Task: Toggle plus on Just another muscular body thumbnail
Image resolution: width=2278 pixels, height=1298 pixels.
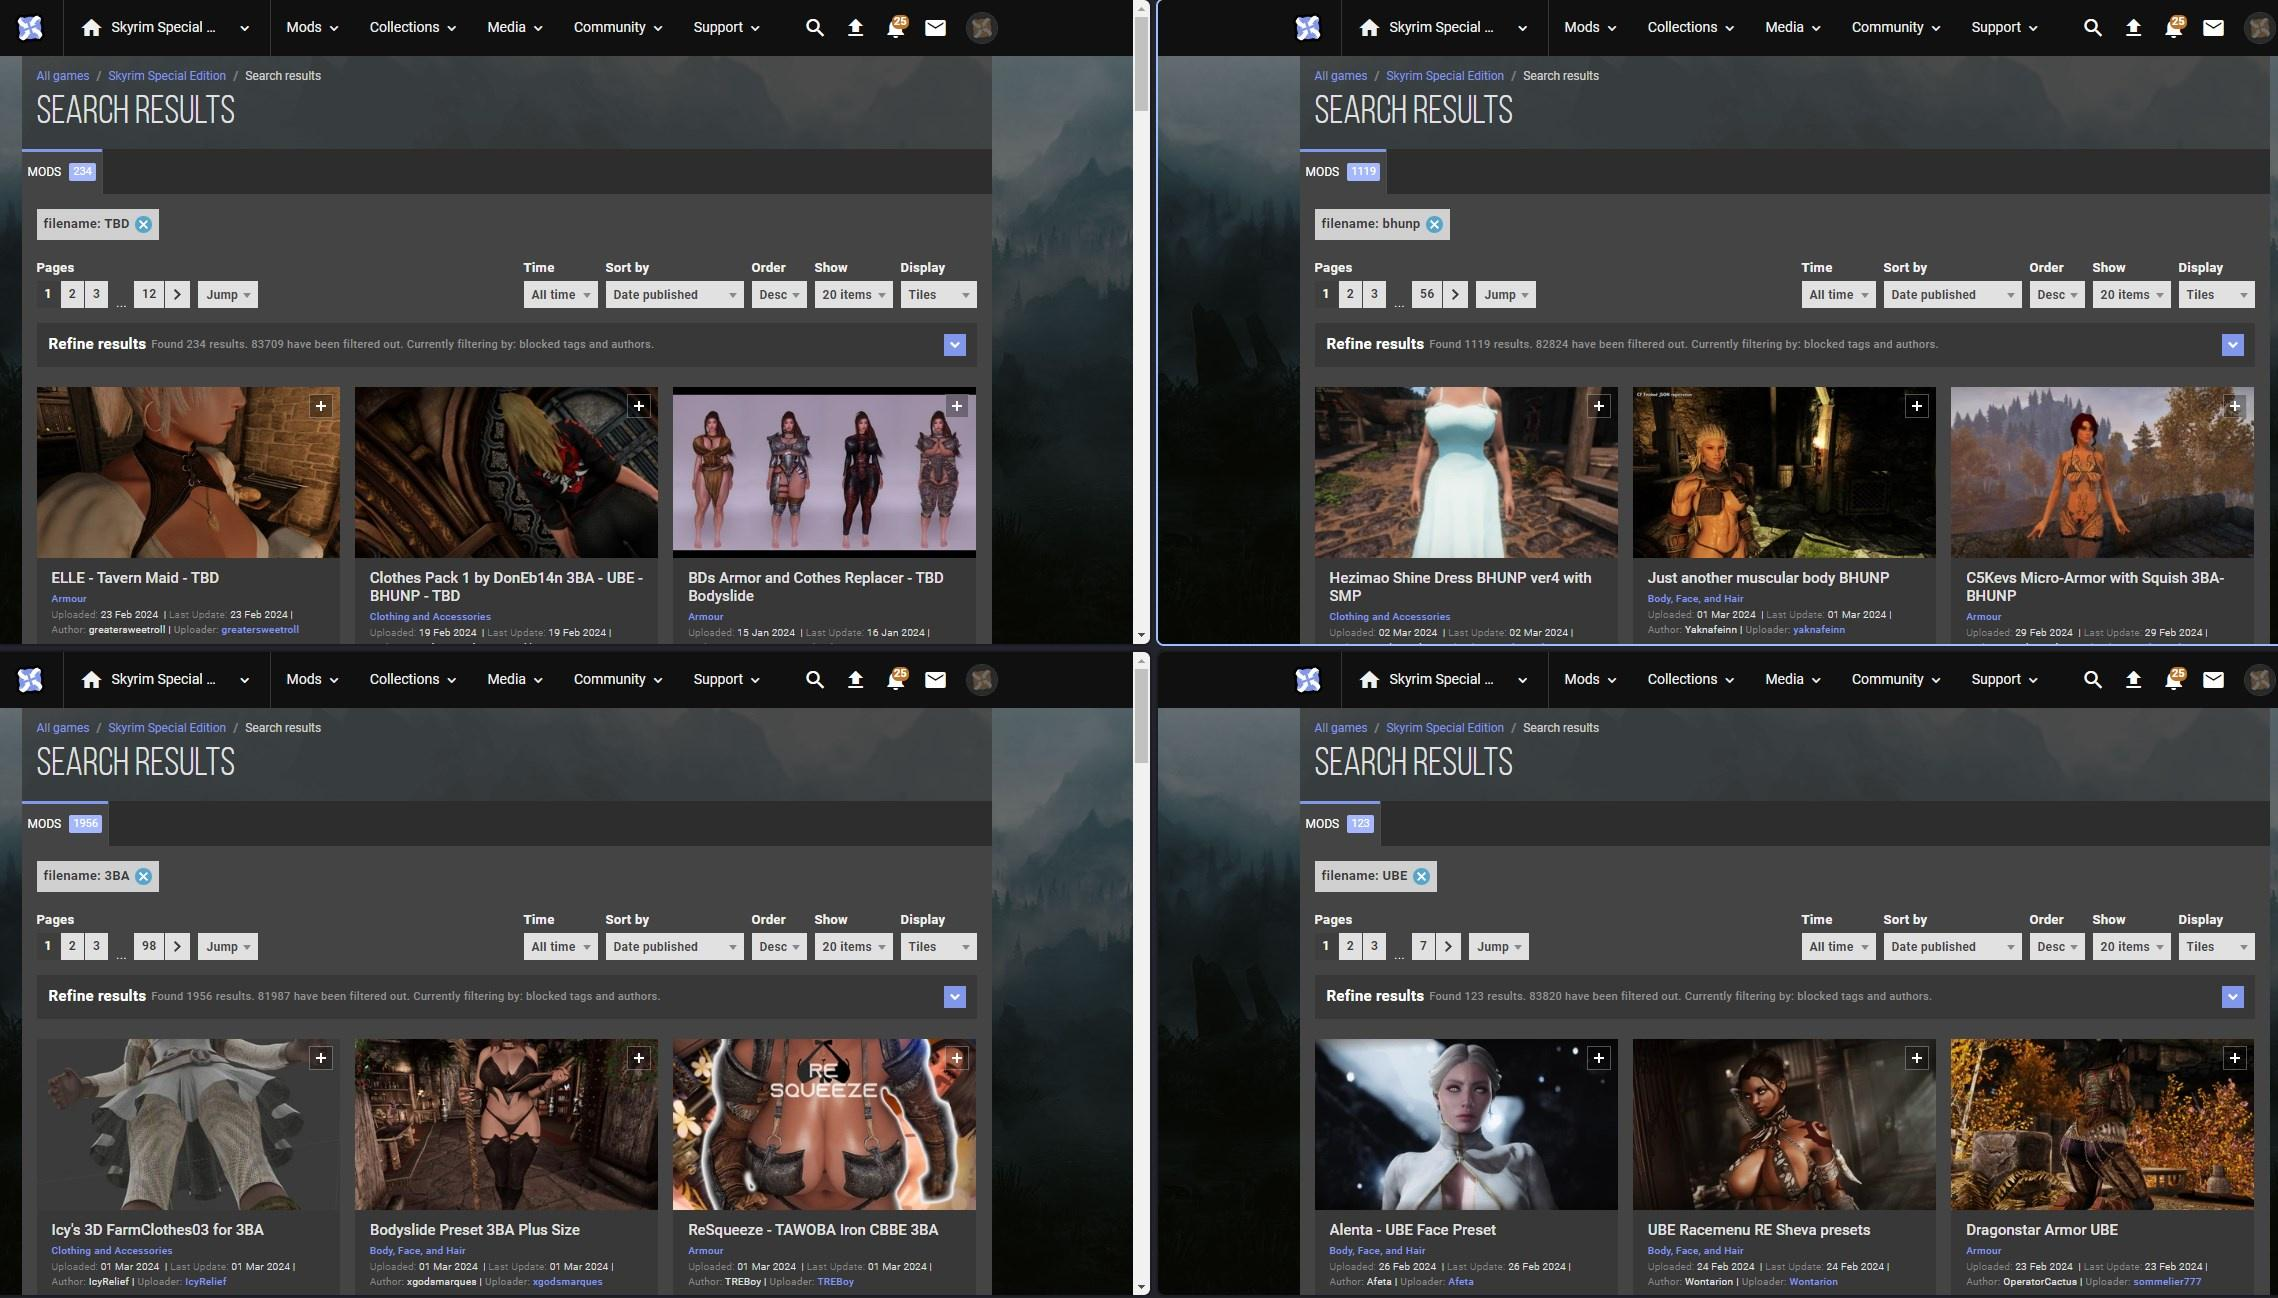Action: [x=1916, y=406]
